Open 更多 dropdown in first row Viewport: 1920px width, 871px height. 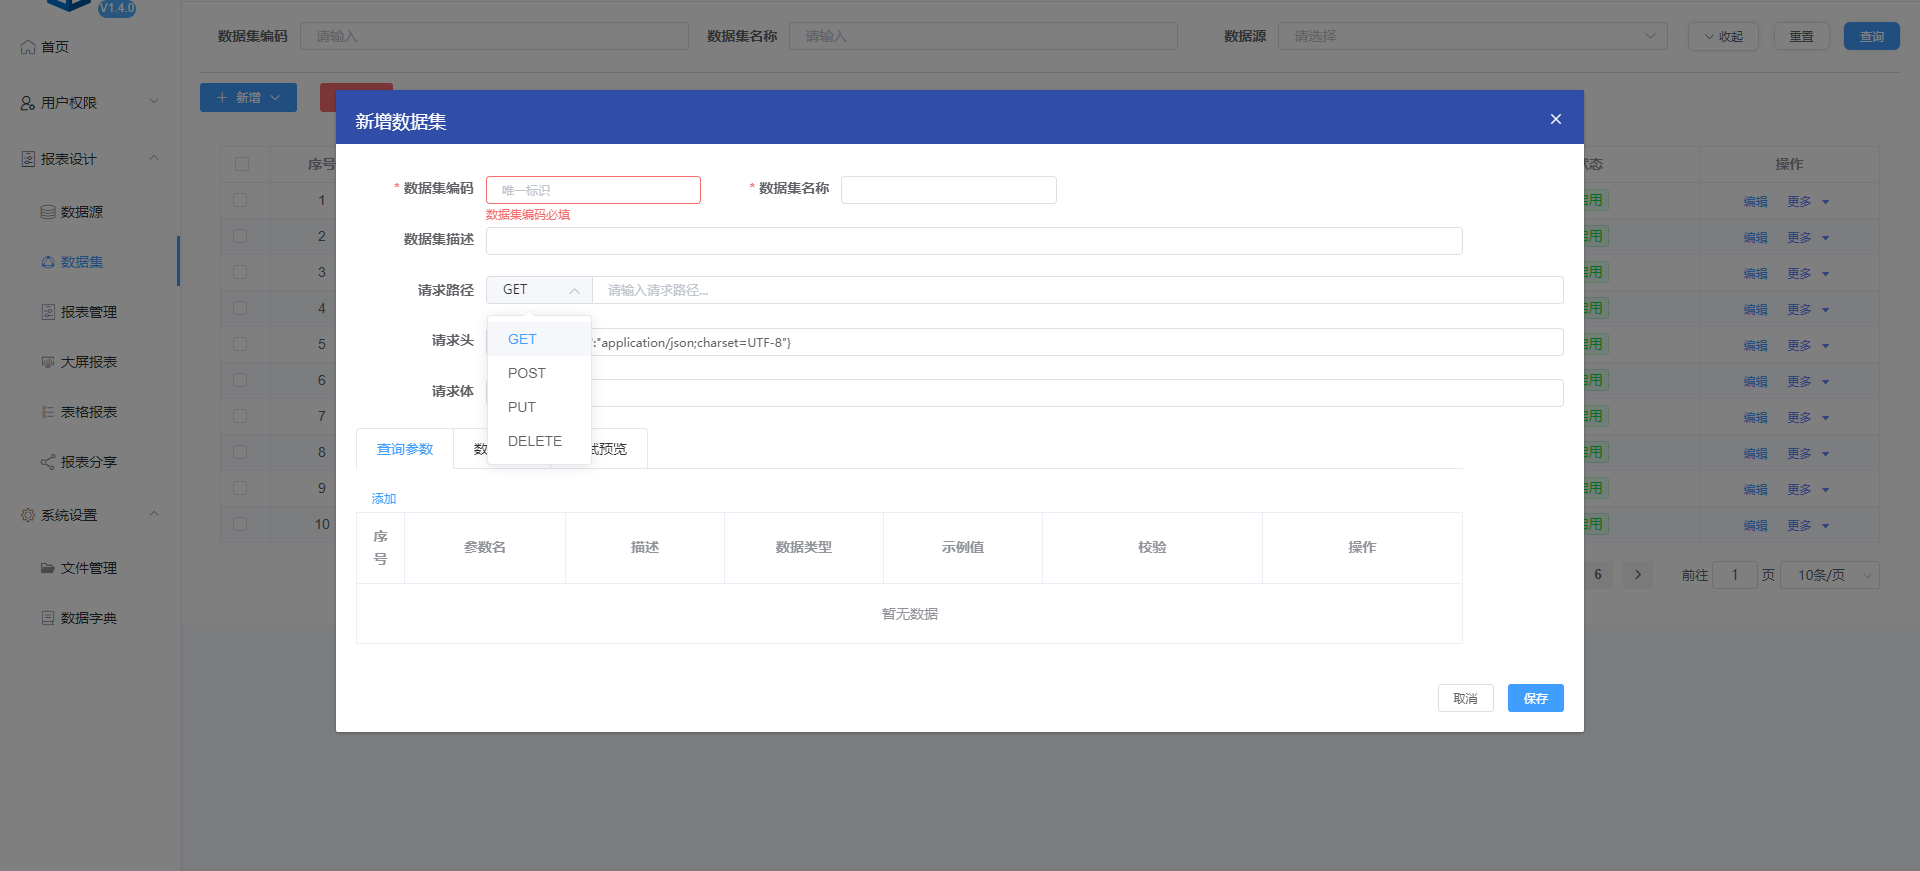(x=1808, y=201)
